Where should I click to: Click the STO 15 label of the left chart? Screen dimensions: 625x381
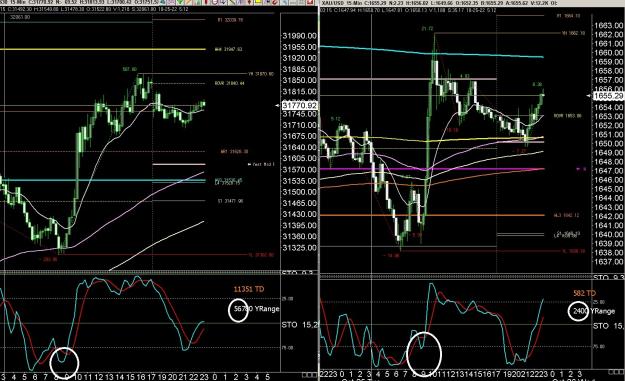coord(300,325)
